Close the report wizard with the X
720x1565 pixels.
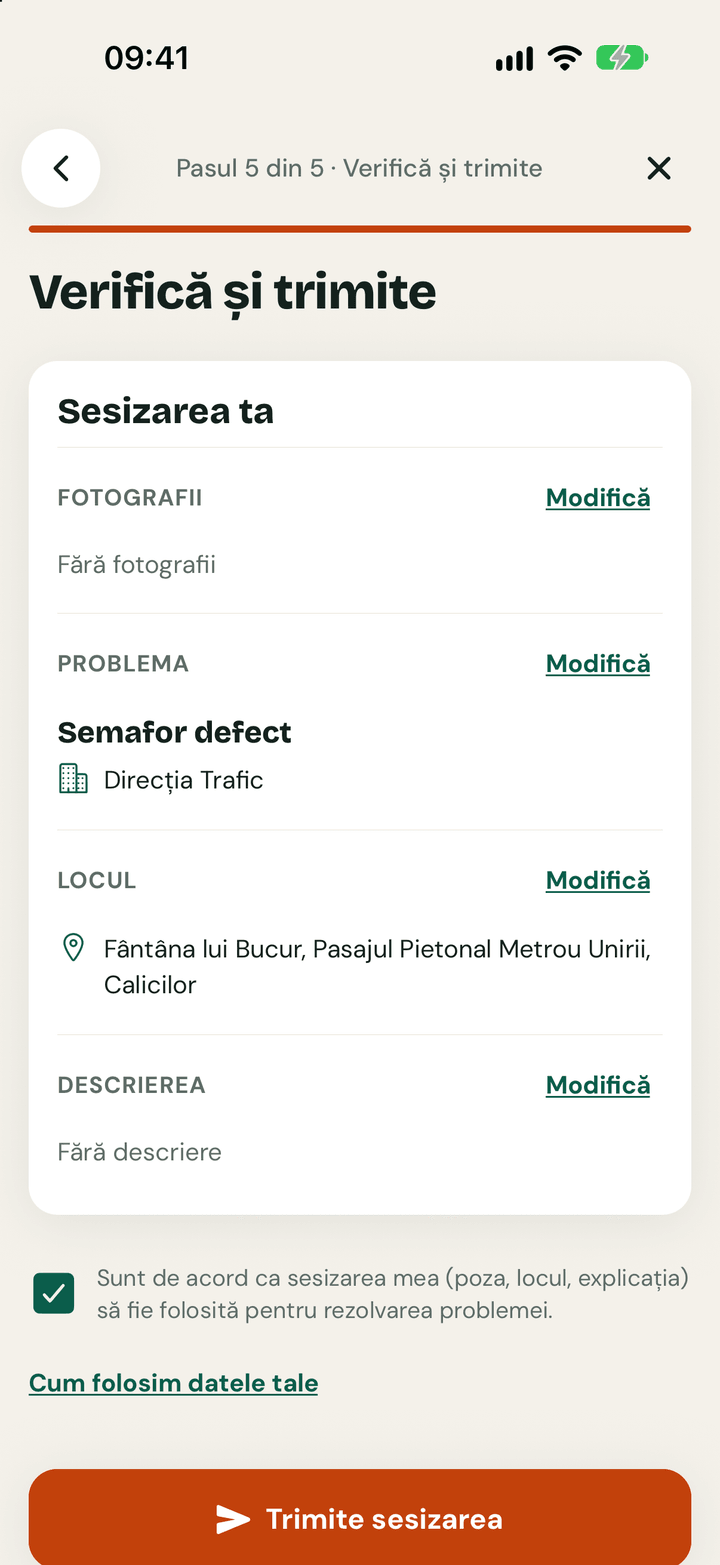[659, 168]
